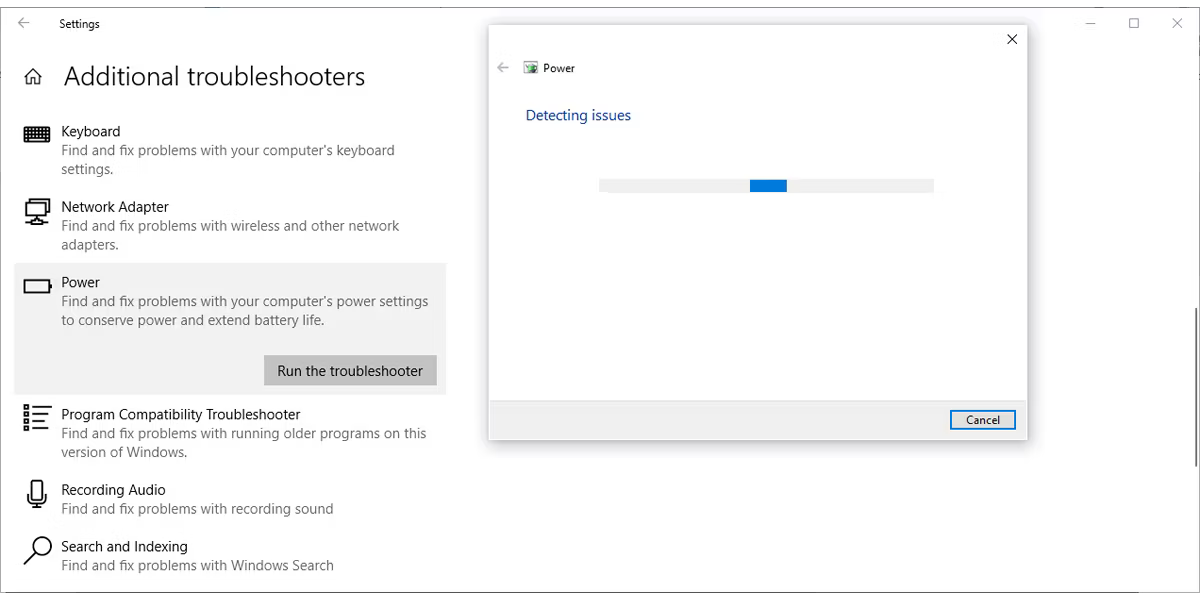Close the Power troubleshooter dialog

(x=1012, y=39)
